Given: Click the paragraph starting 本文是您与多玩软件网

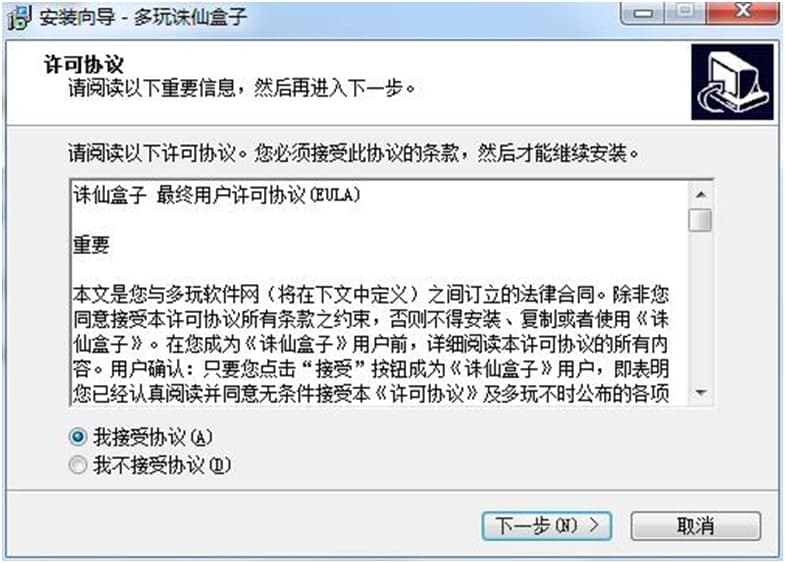Looking at the screenshot, I should tap(371, 344).
